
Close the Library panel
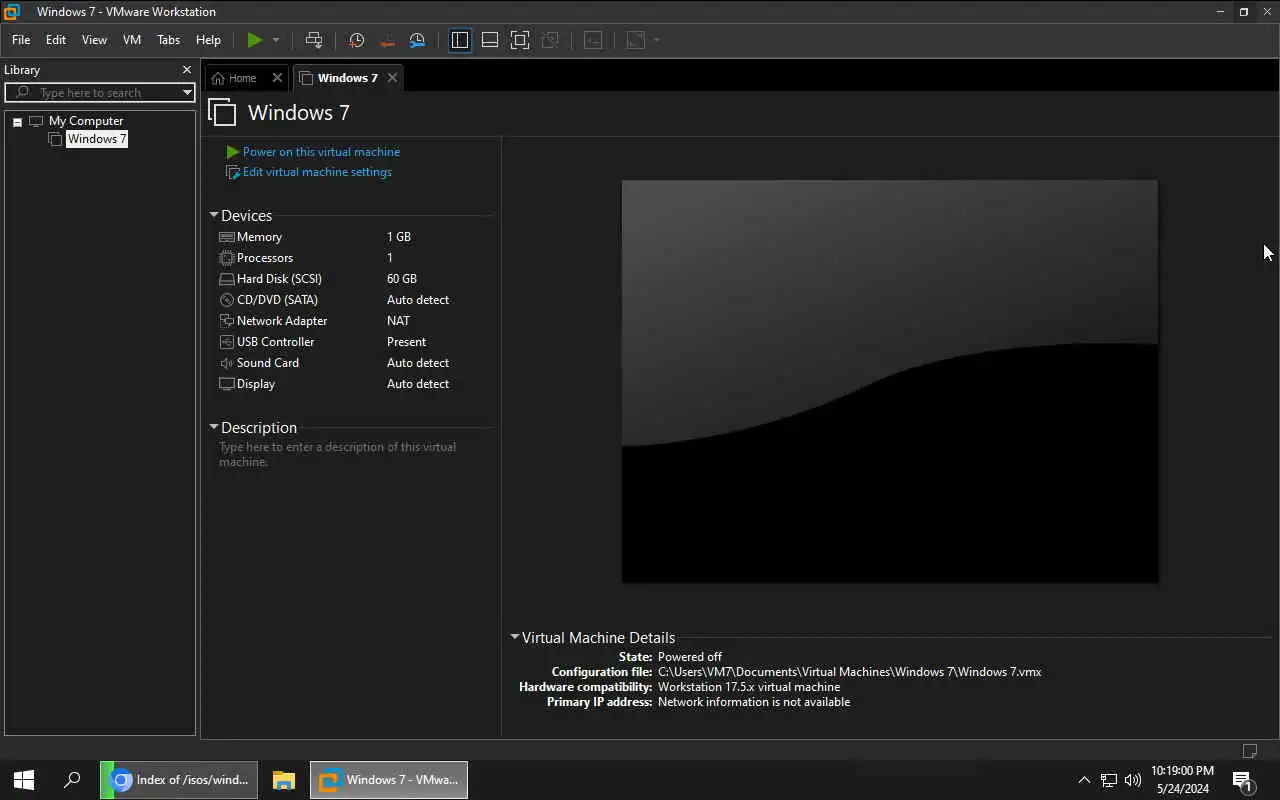click(x=187, y=70)
